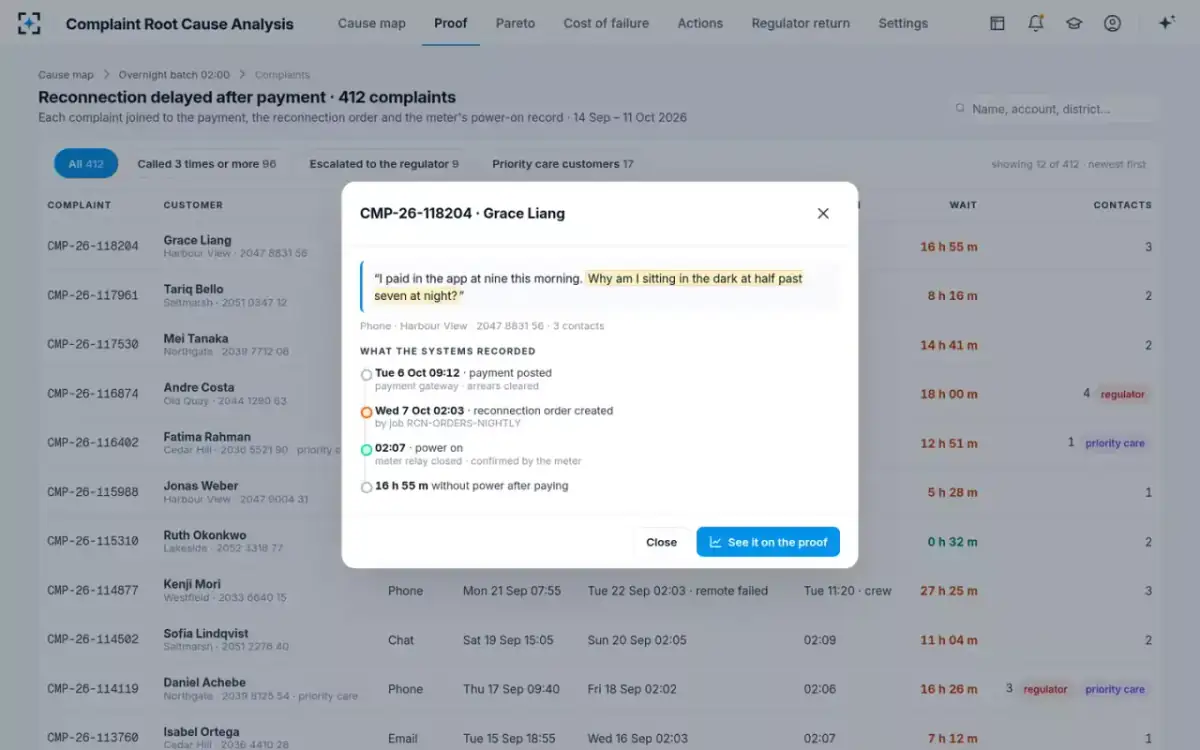Click the Tue 11:20 crew cell
Screen dimensions: 1200x750
pos(848,591)
